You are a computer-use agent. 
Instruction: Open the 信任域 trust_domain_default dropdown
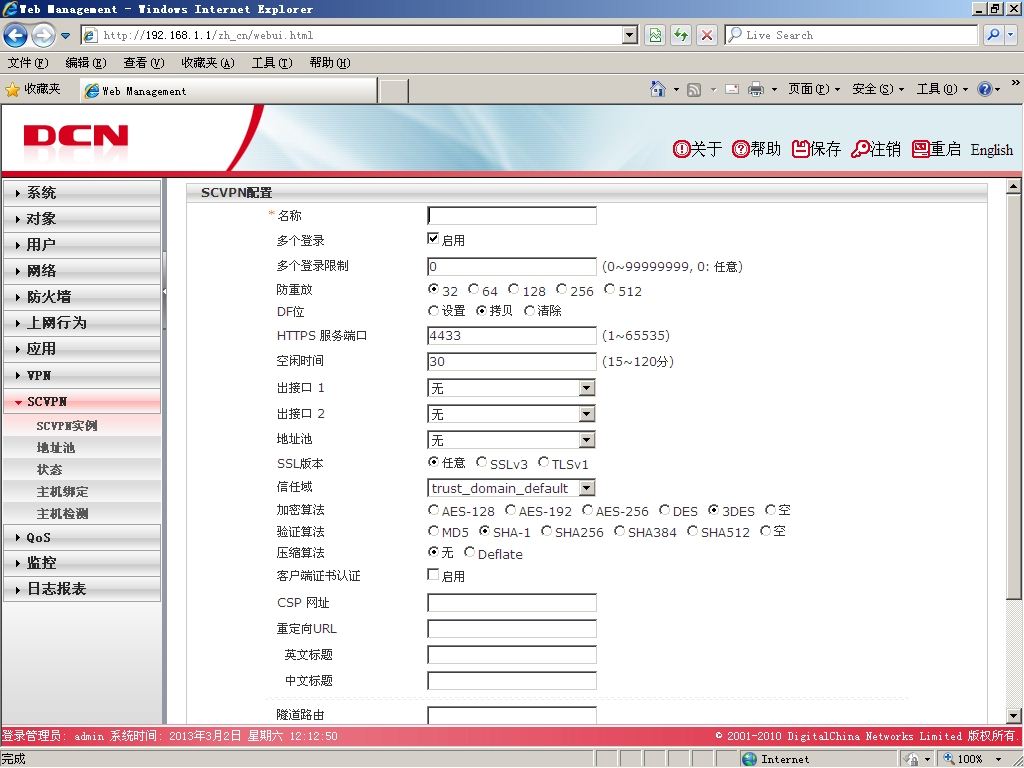586,488
